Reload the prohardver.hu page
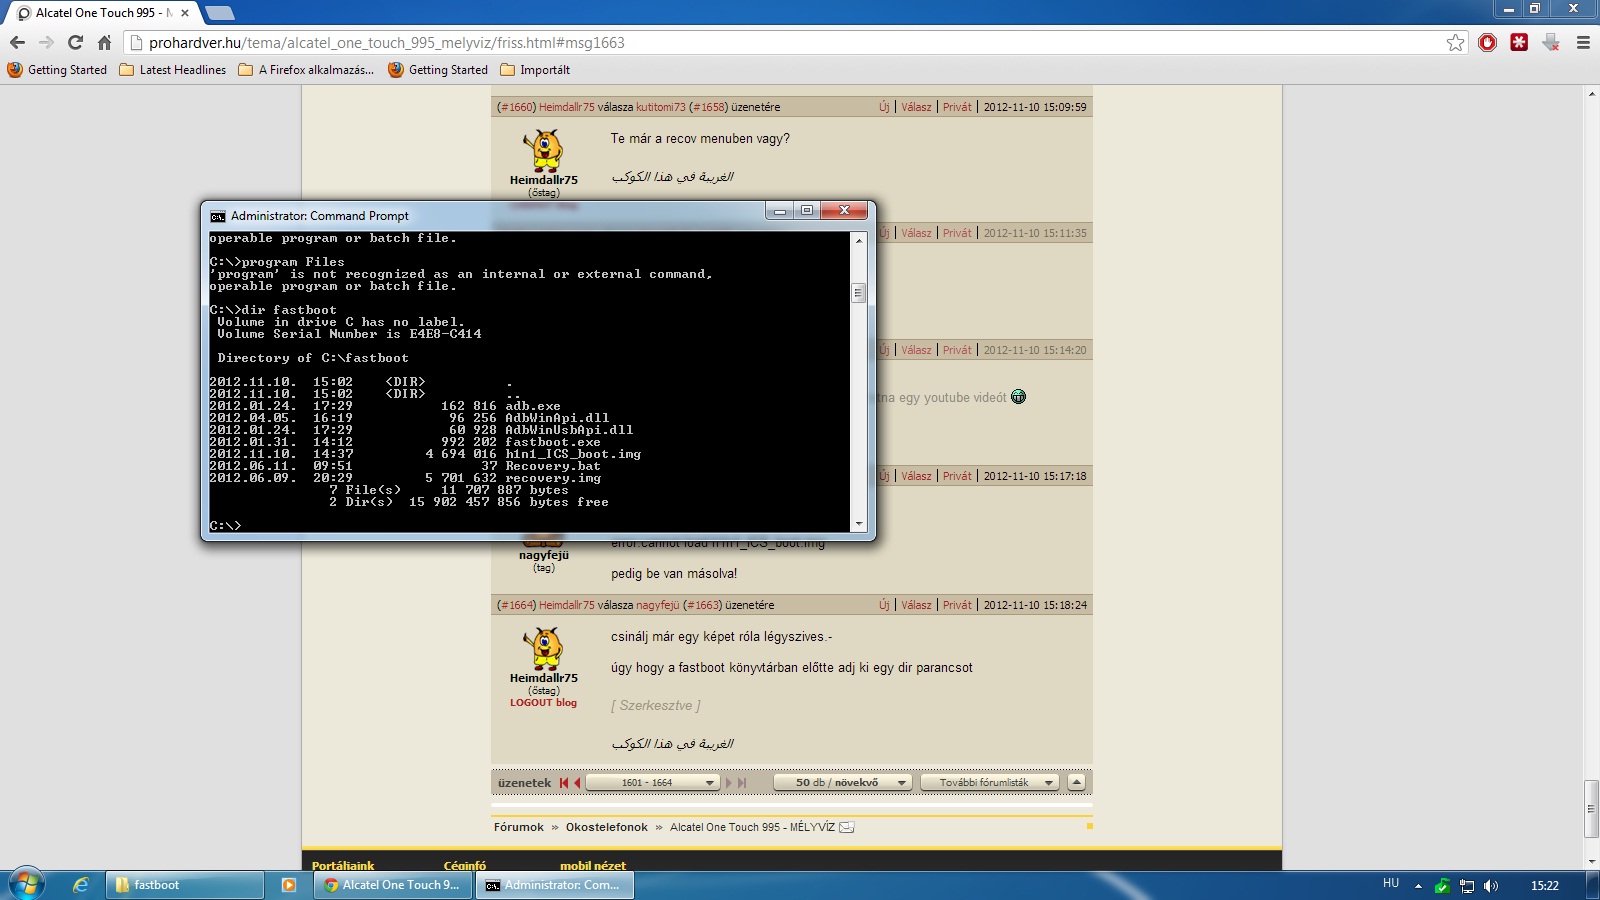 [x=75, y=42]
